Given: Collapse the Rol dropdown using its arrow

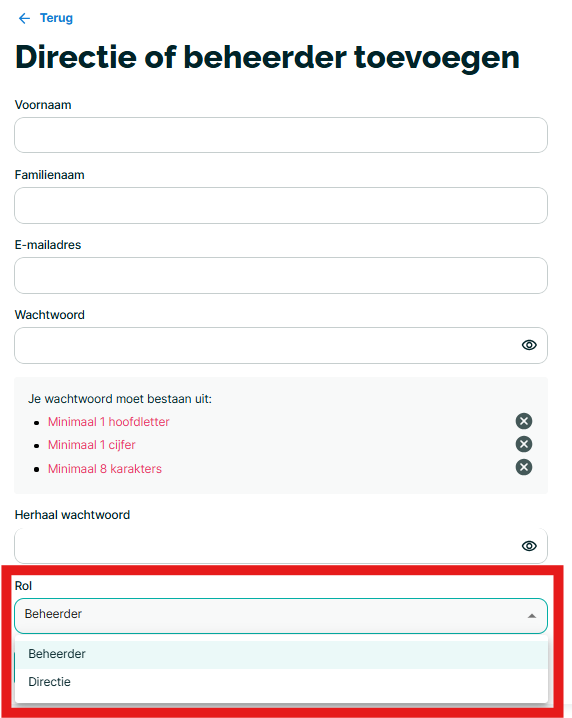Looking at the screenshot, I should click(x=531, y=616).
